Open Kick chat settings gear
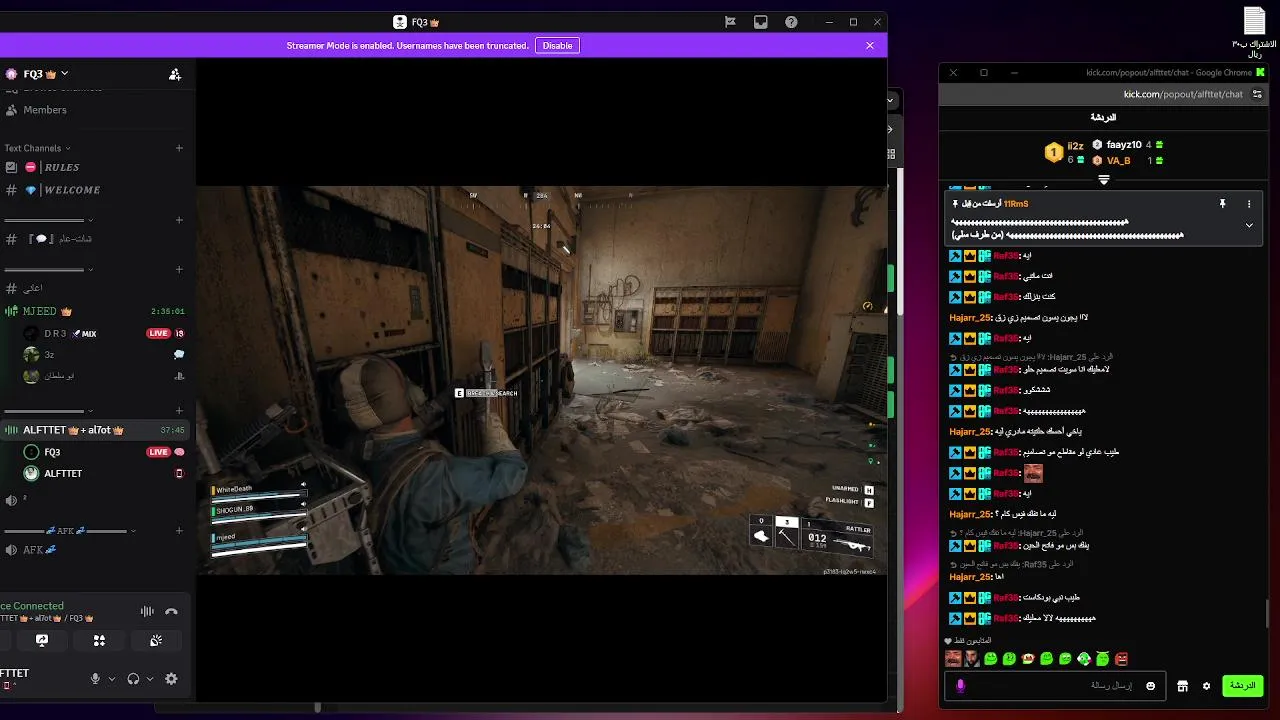 point(1206,686)
